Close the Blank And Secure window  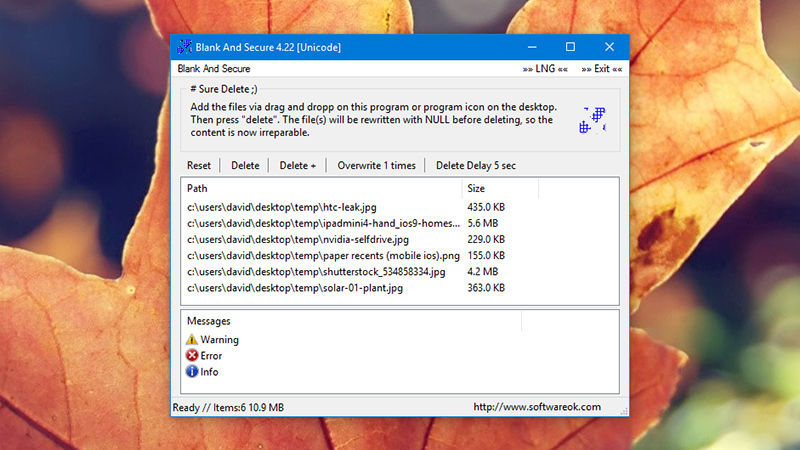click(x=609, y=47)
